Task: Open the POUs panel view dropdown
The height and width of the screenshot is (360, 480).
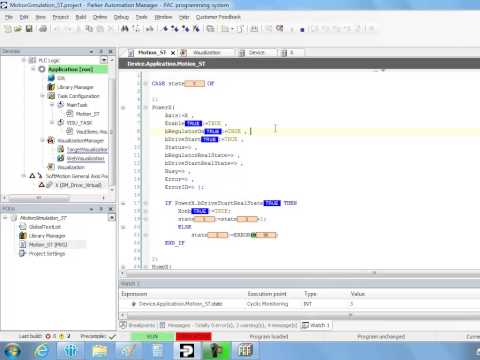Action: pos(112,218)
